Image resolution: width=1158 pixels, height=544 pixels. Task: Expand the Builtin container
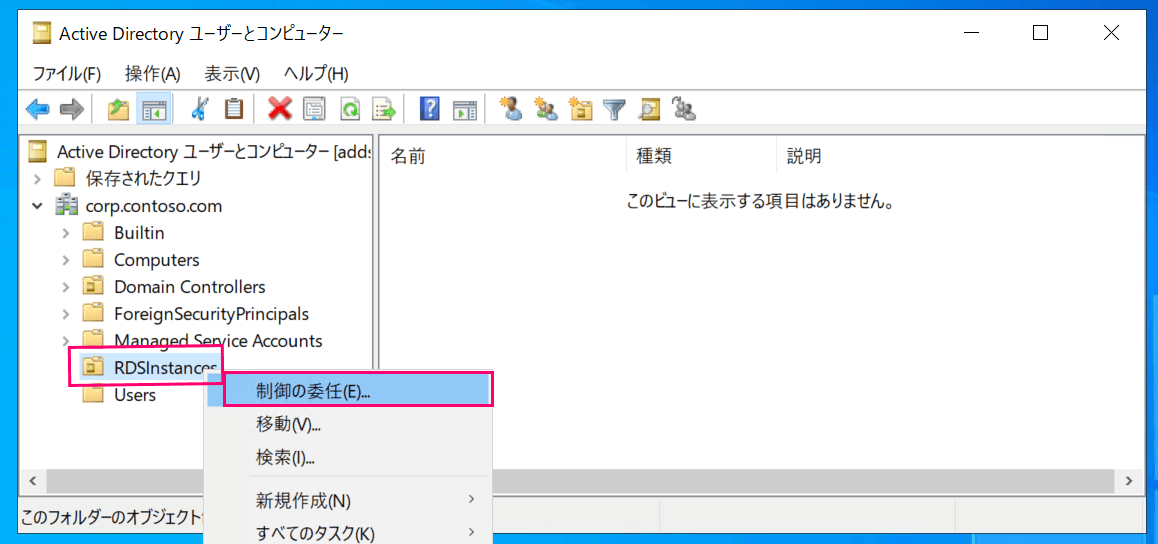tap(66, 233)
